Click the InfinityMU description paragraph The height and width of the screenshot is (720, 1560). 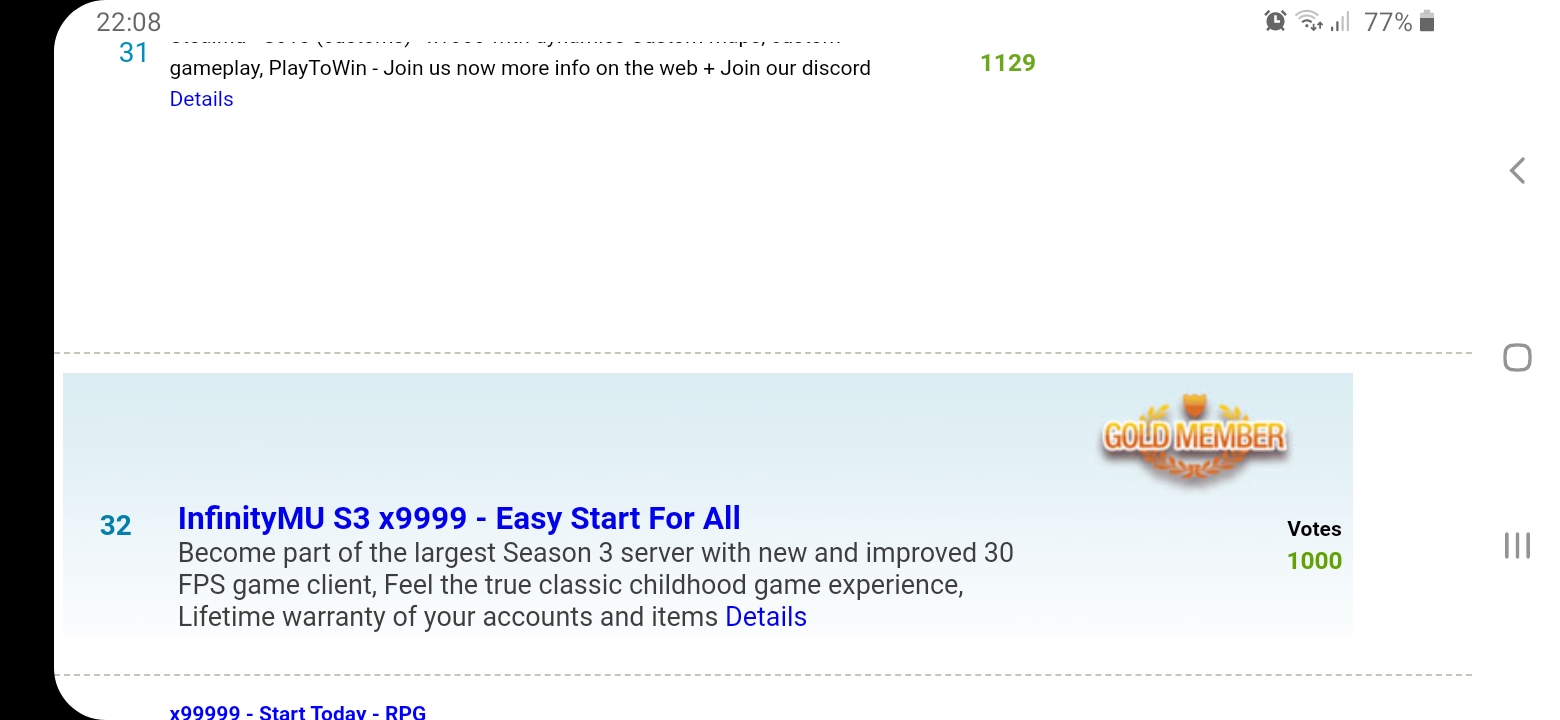tap(596, 585)
